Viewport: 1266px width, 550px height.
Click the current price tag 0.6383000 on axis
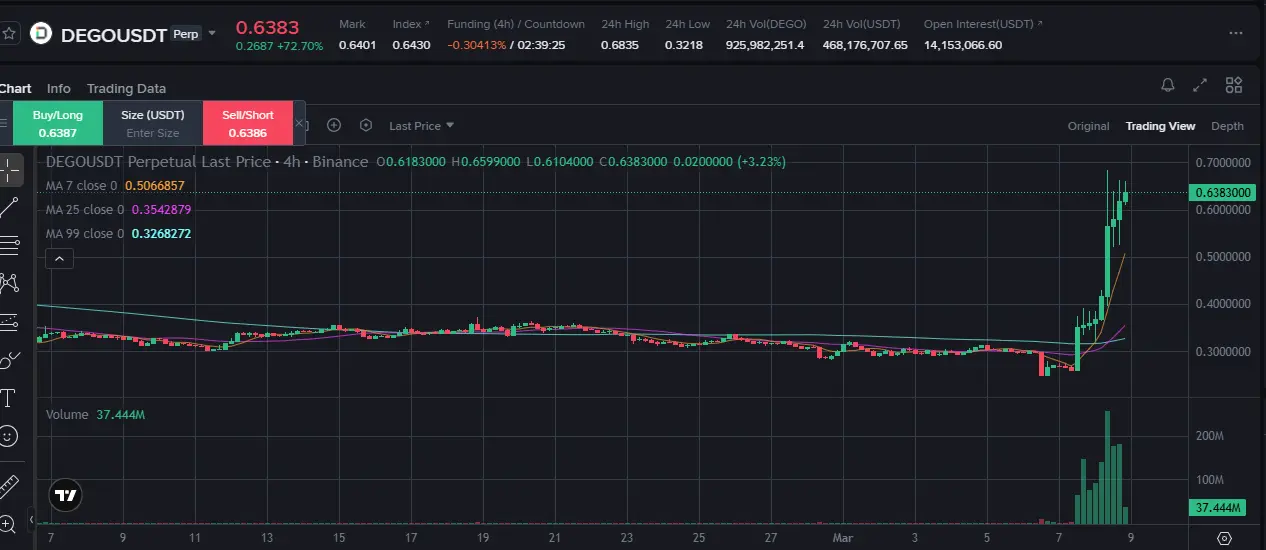1222,192
